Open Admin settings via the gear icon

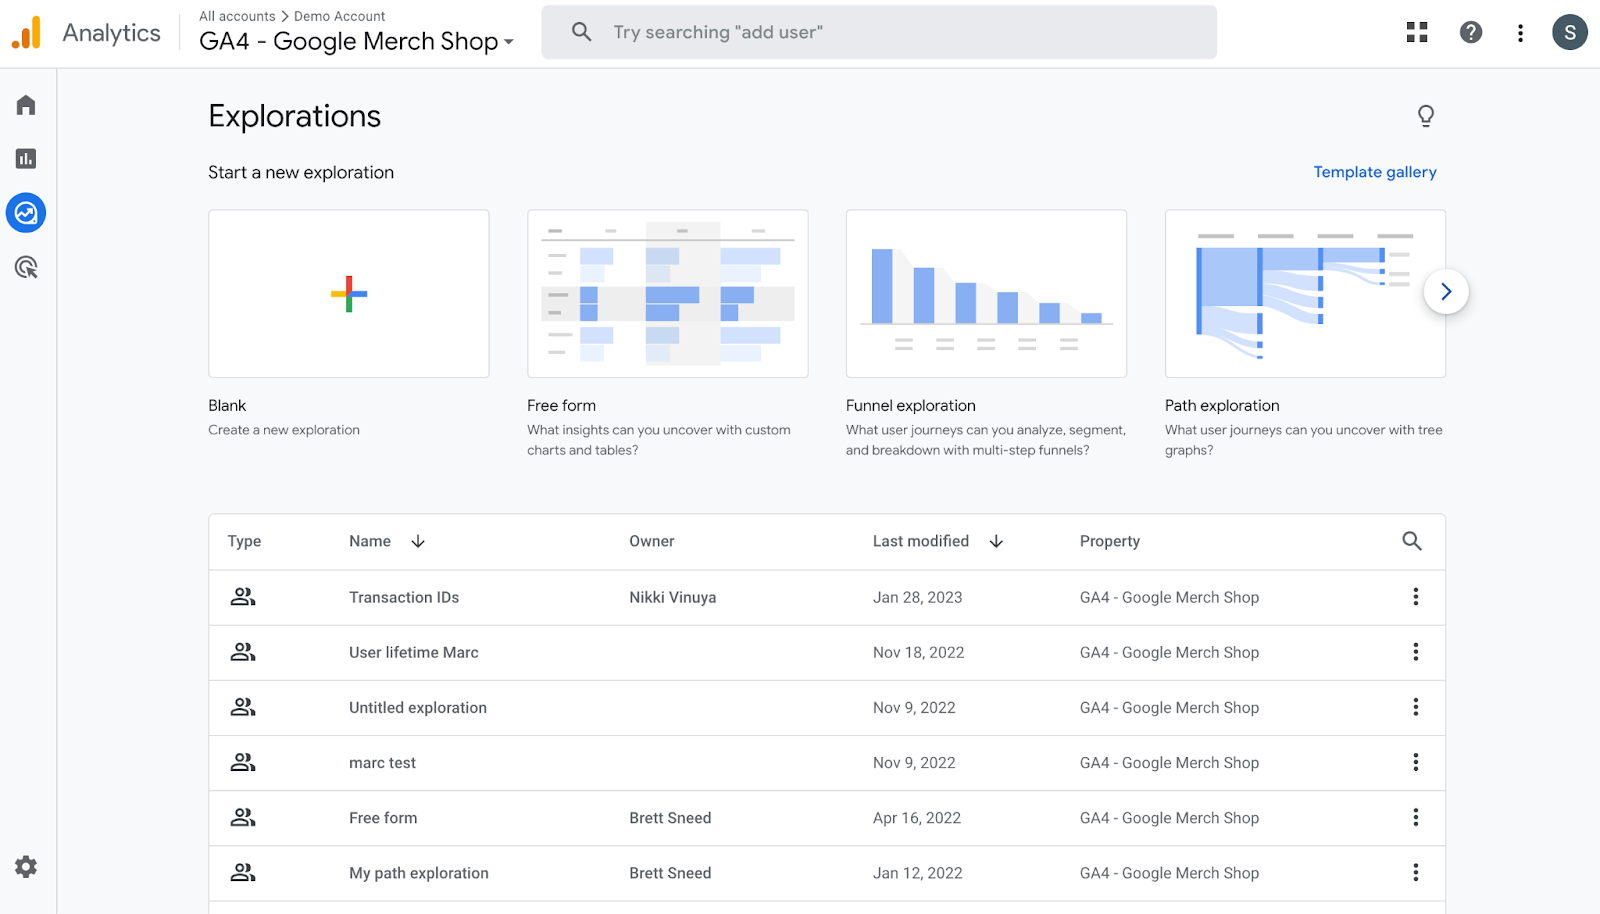click(25, 866)
